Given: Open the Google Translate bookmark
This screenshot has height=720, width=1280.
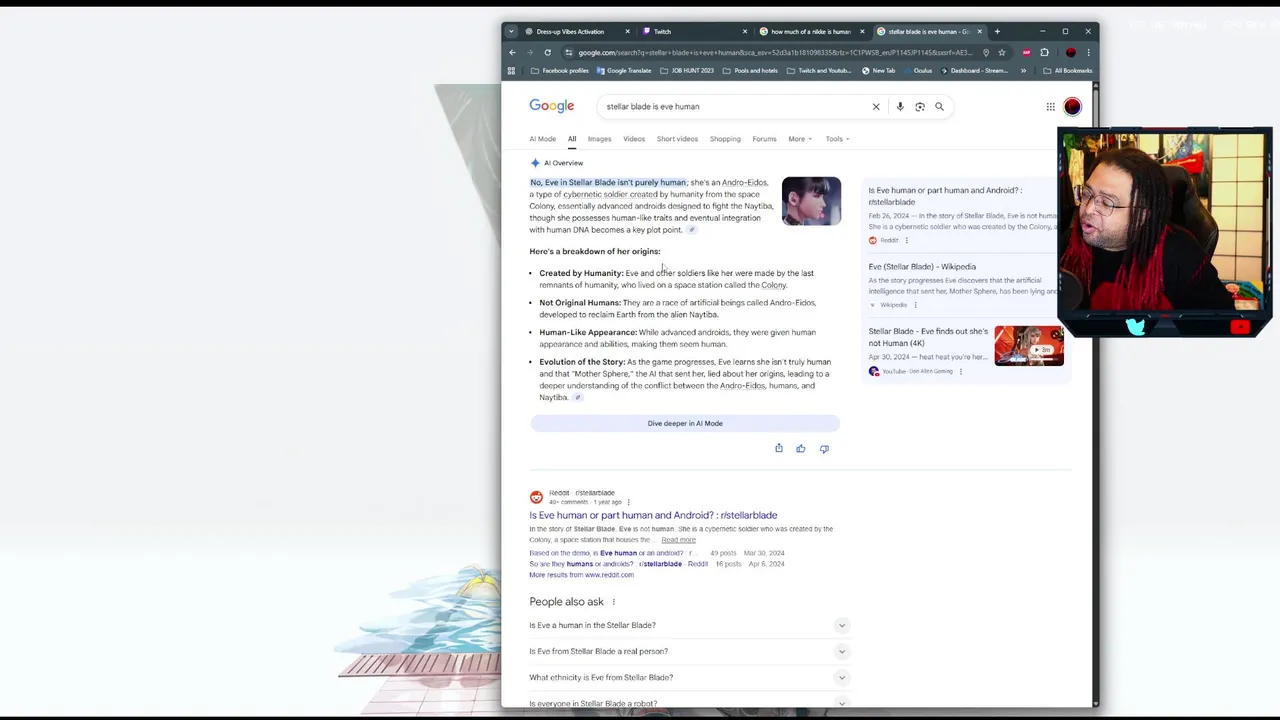Looking at the screenshot, I should click(x=624, y=71).
